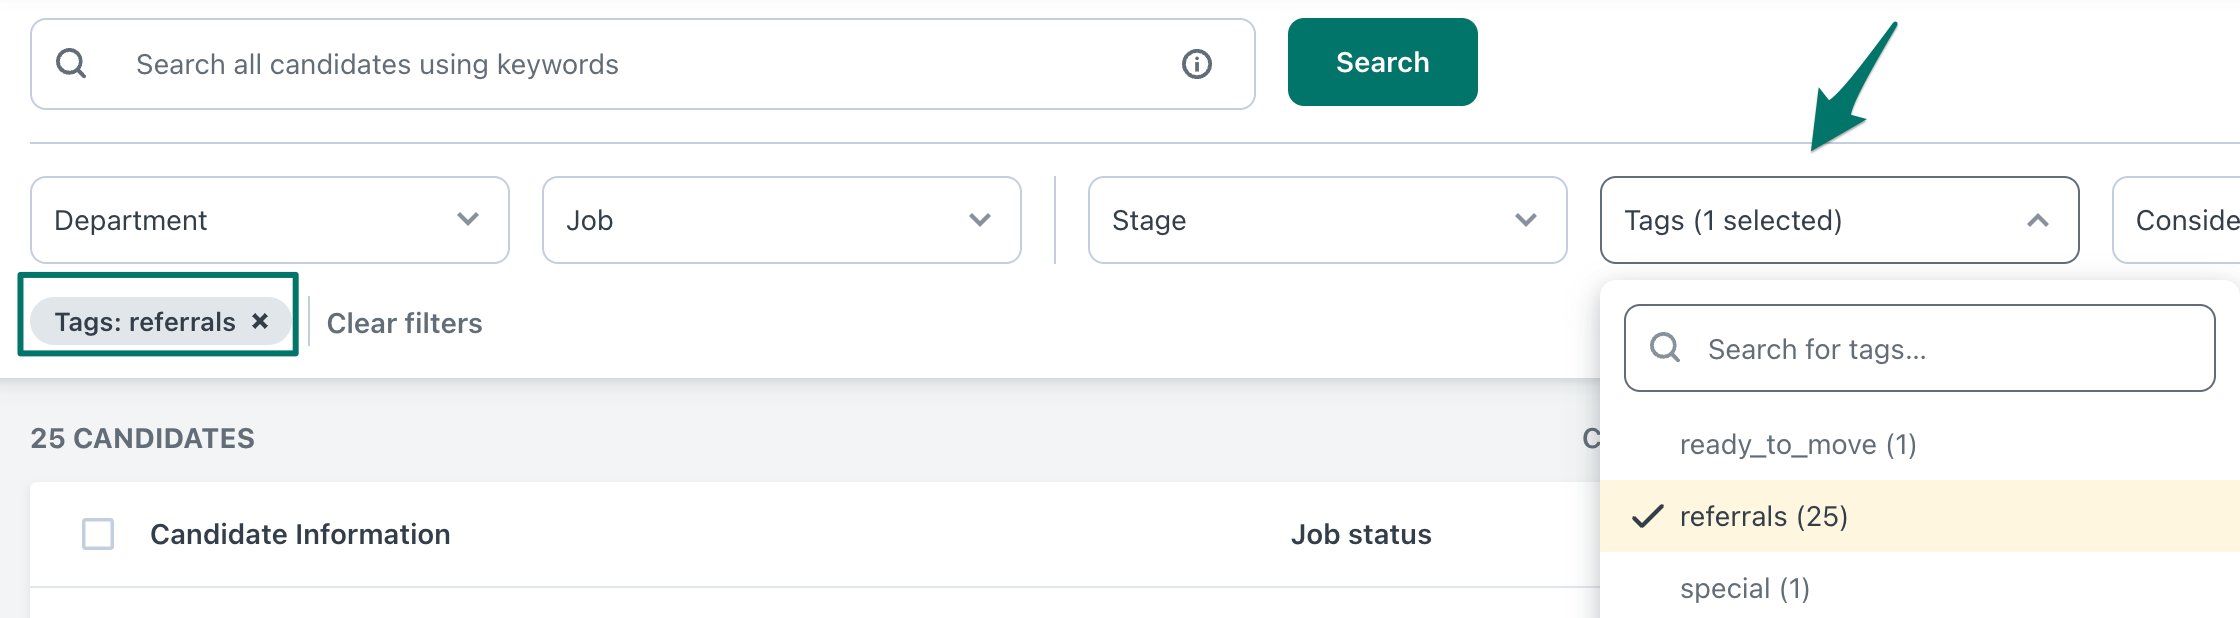
Task: Remove the referrals tag filter chip
Action: 261,320
